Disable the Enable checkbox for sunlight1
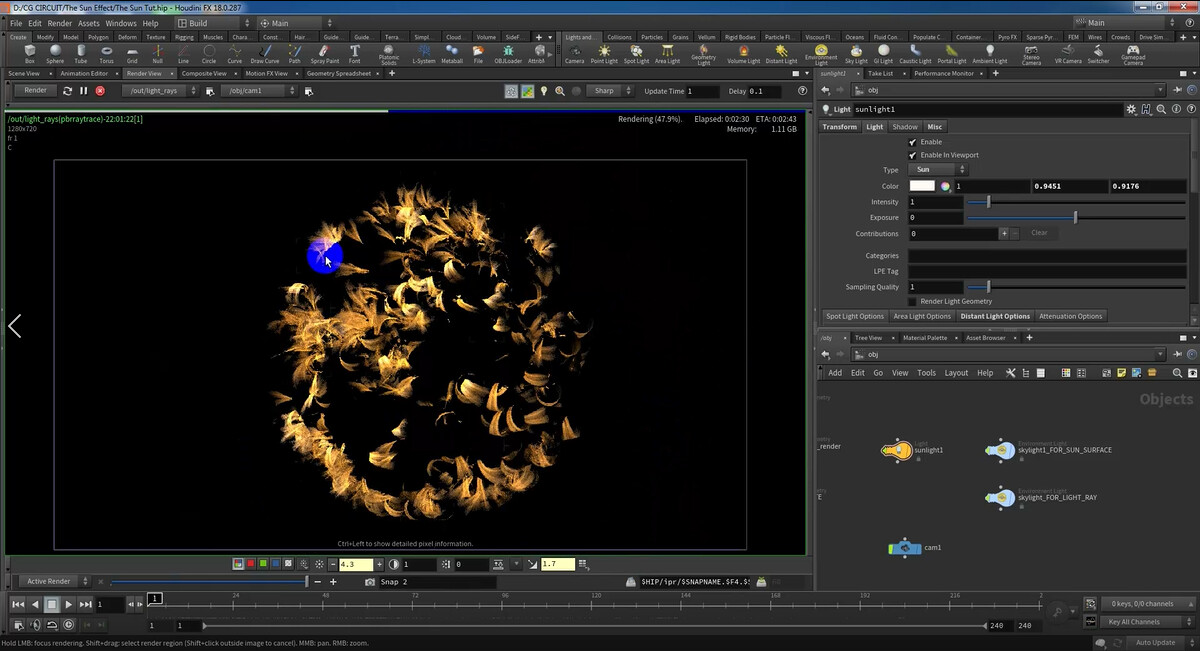1200x651 pixels. [912, 142]
